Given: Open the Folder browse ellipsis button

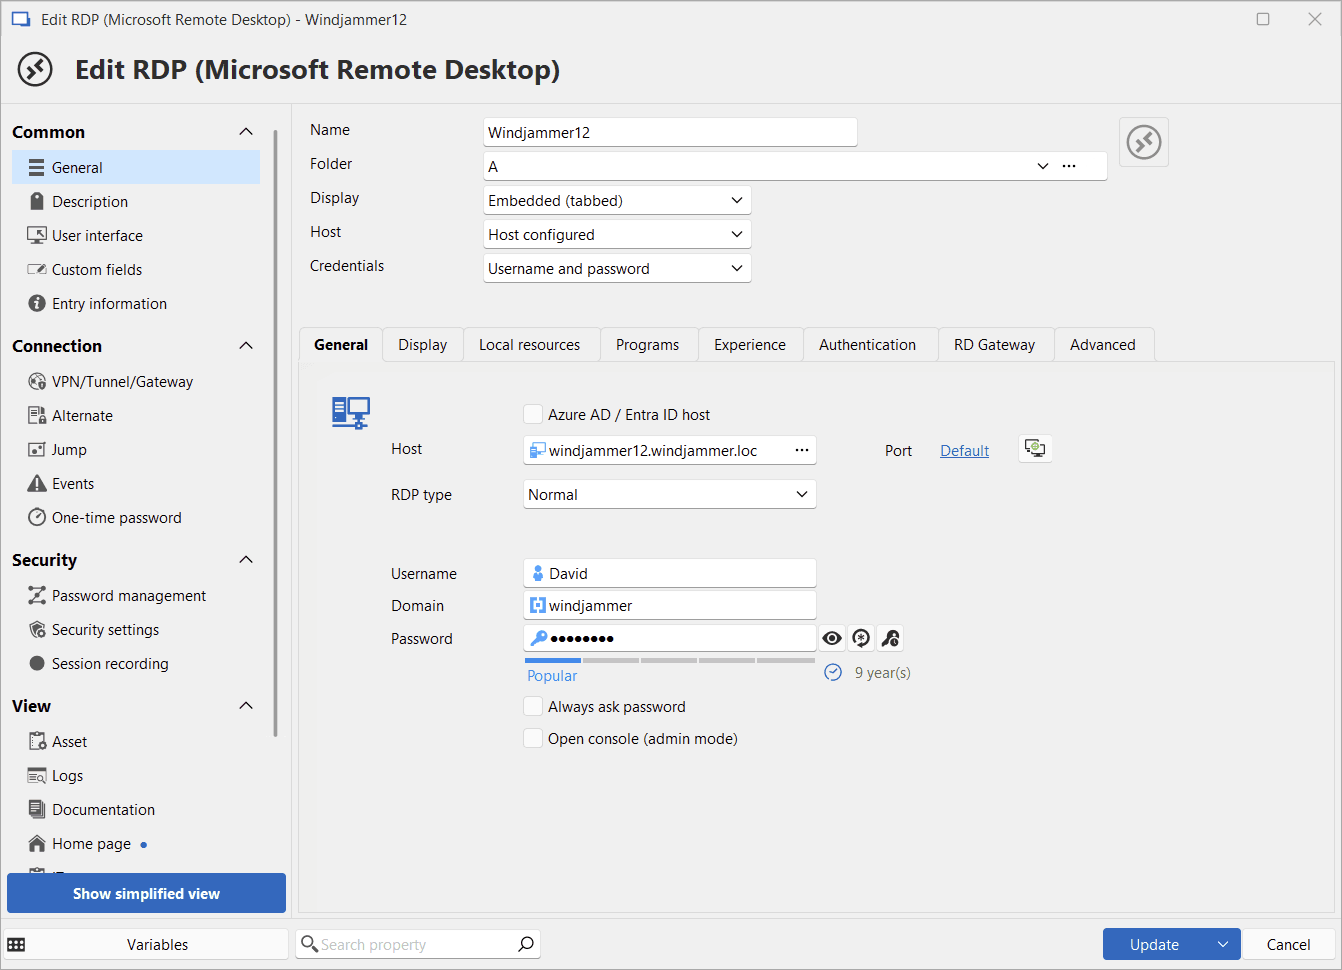Looking at the screenshot, I should coord(1069,167).
